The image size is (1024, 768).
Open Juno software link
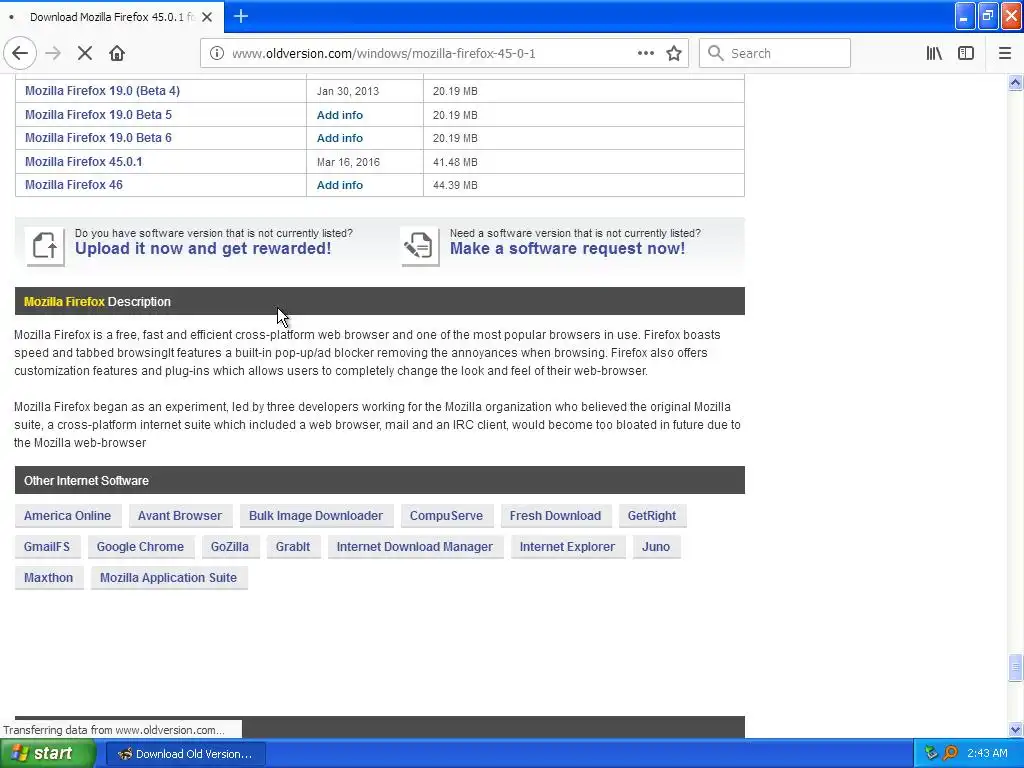[x=656, y=547]
